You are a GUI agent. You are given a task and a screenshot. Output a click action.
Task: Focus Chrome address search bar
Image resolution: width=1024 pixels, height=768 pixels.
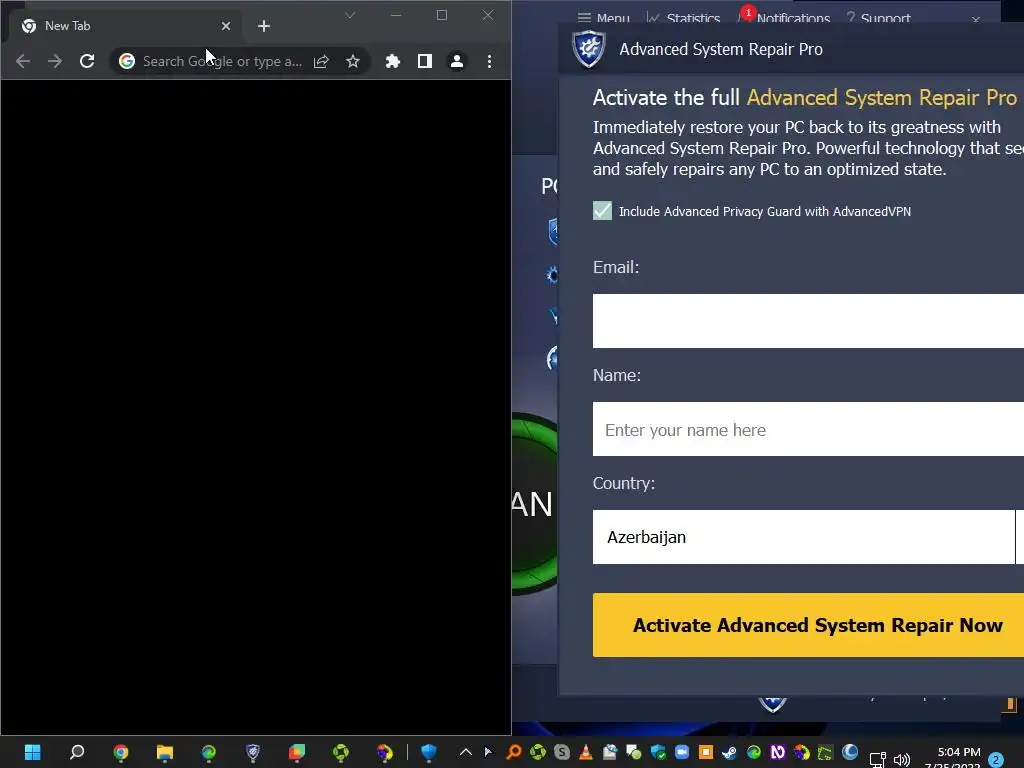(222, 61)
